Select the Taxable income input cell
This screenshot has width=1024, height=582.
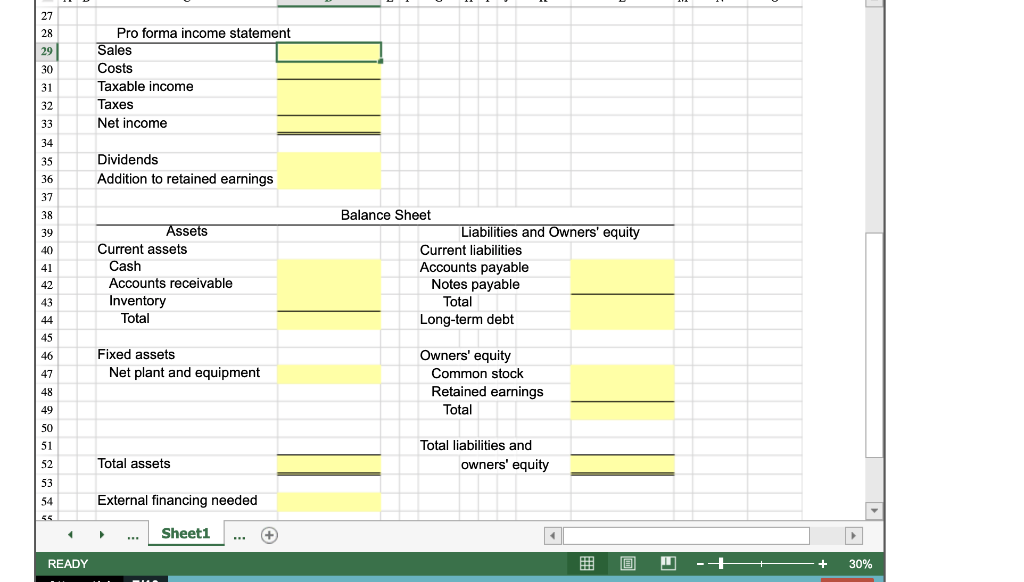coord(328,88)
